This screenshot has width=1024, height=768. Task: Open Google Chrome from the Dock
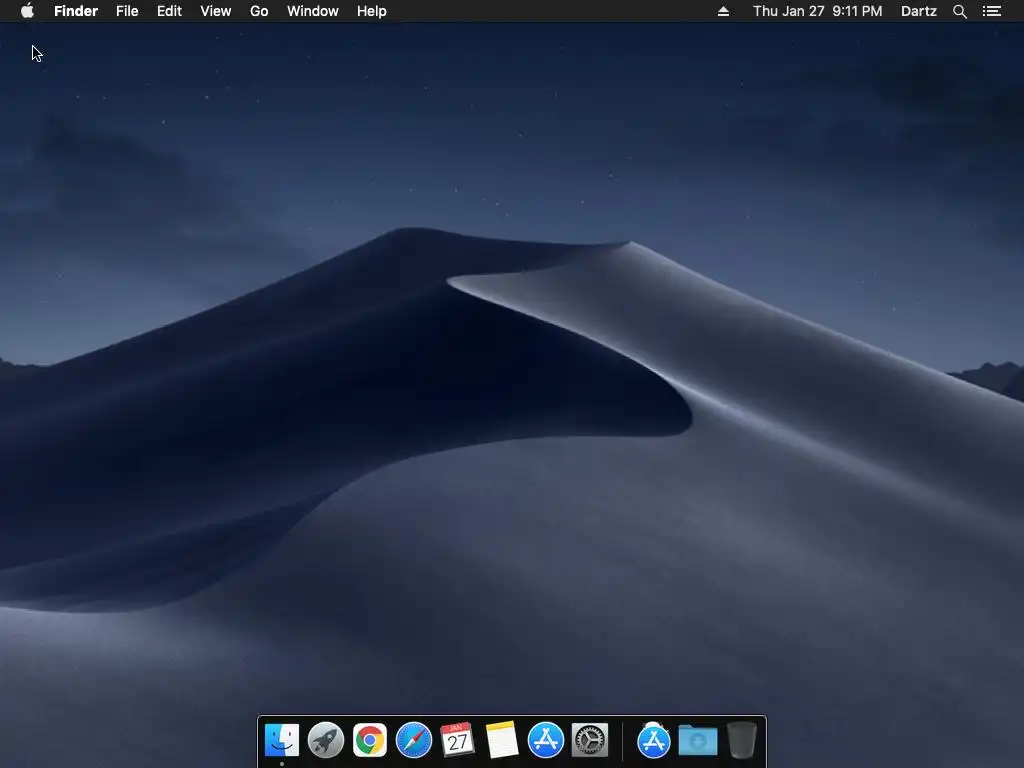pyautogui.click(x=370, y=740)
